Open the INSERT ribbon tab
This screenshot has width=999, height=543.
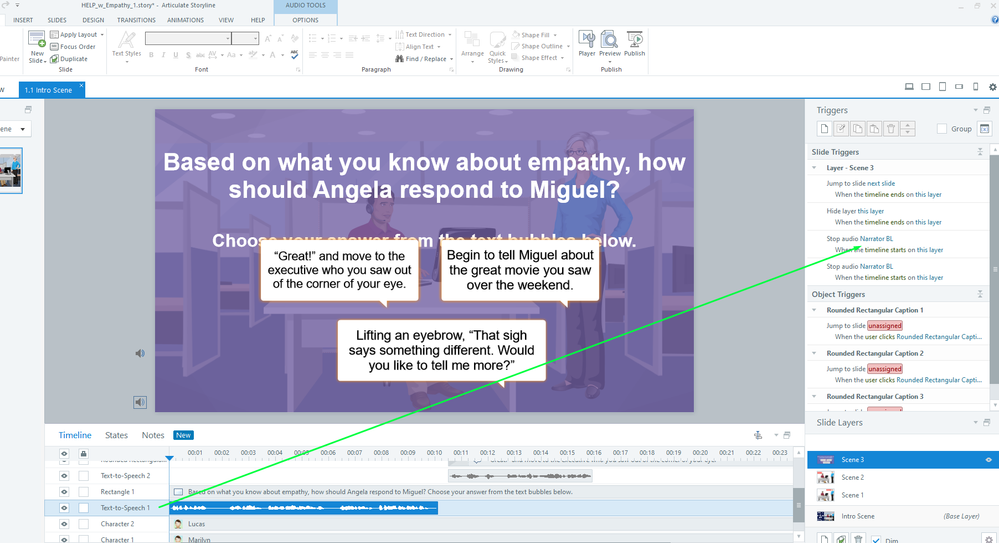click(x=23, y=20)
